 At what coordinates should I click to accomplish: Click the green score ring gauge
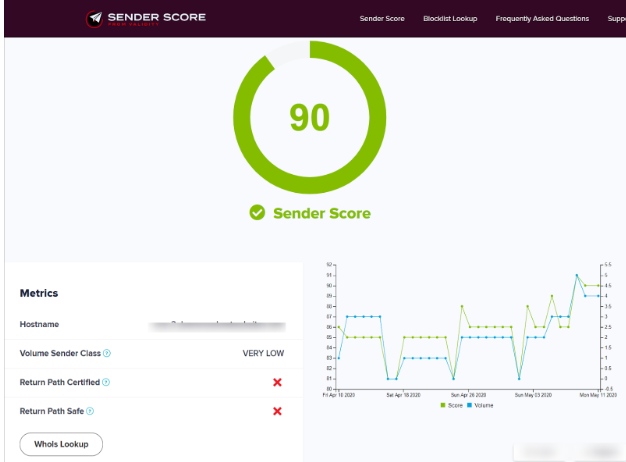tap(309, 117)
